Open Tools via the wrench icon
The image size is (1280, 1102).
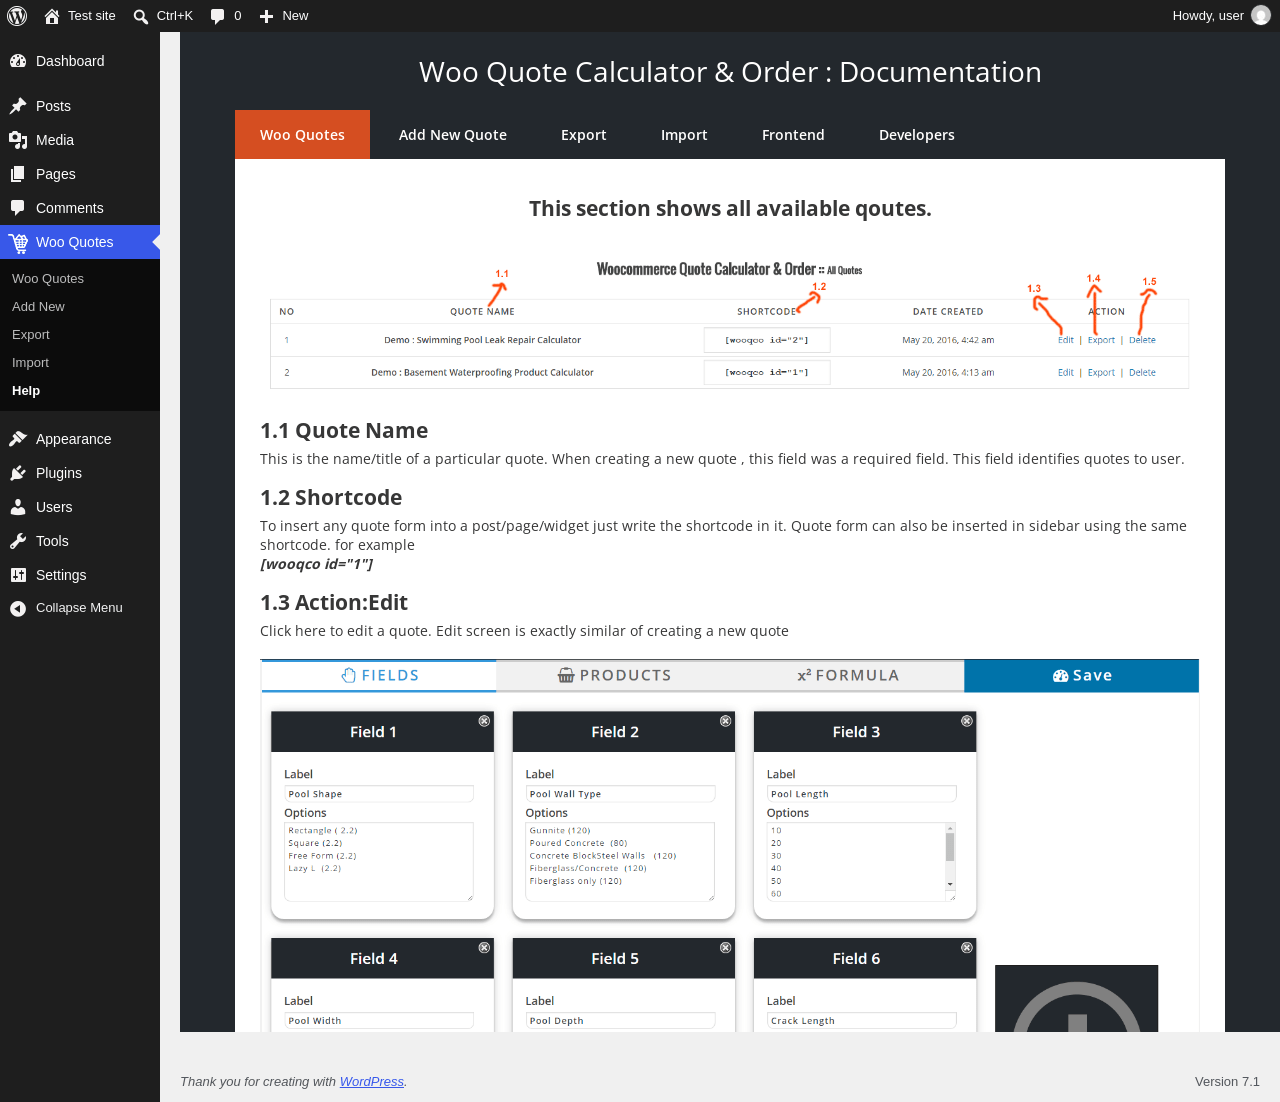18,541
